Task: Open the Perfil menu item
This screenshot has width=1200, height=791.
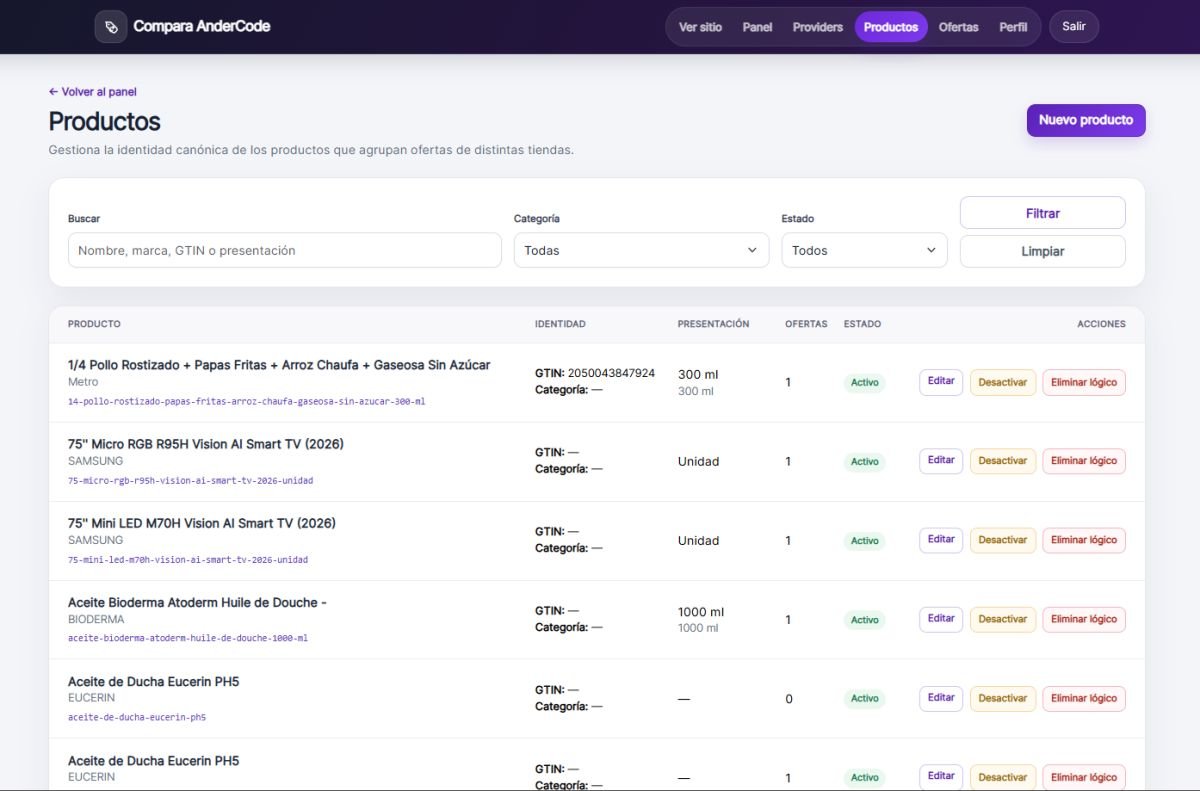Action: tap(1013, 27)
